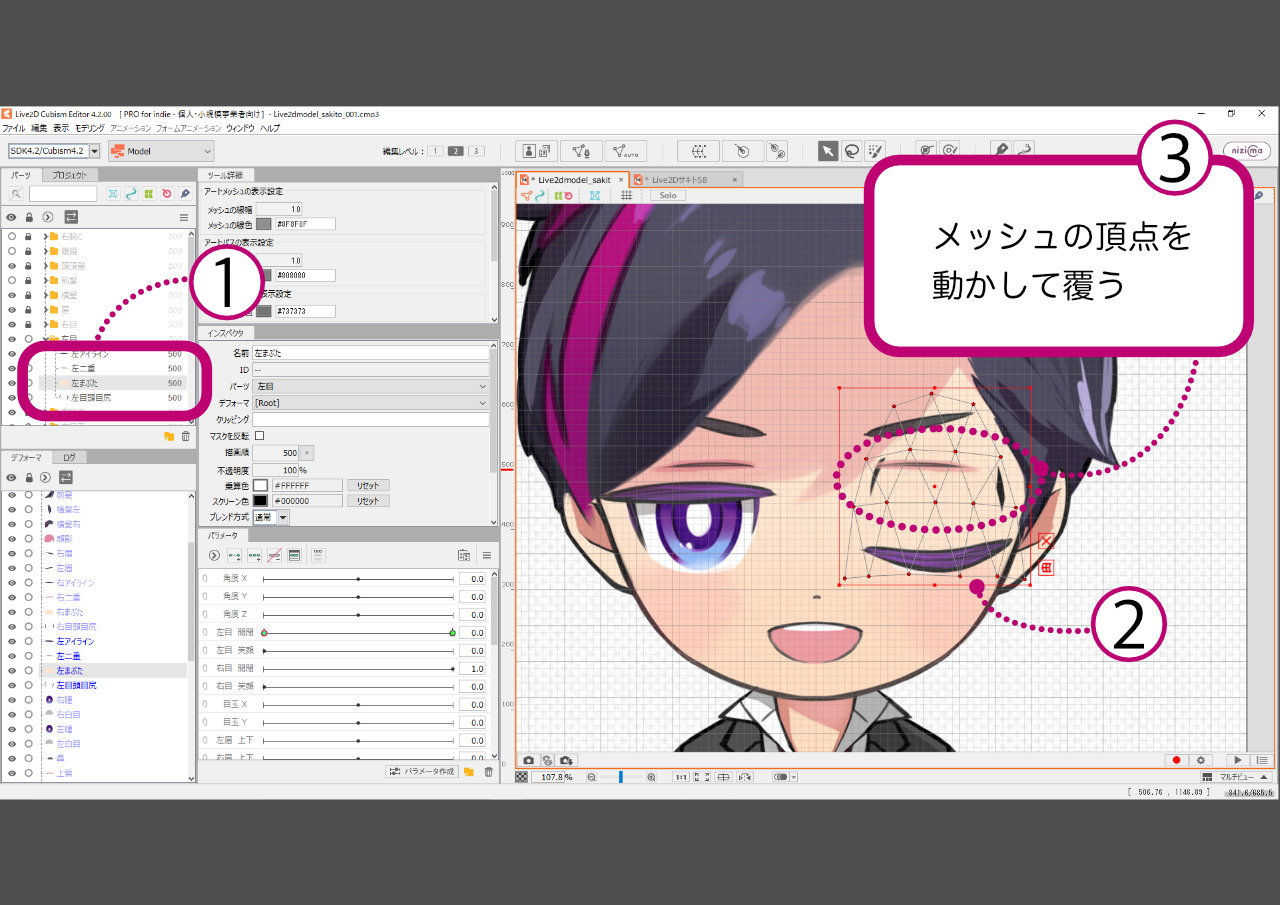The image size is (1280, 905).
Task: Click delete keyform icon in Parameter panel
Action: point(274,555)
